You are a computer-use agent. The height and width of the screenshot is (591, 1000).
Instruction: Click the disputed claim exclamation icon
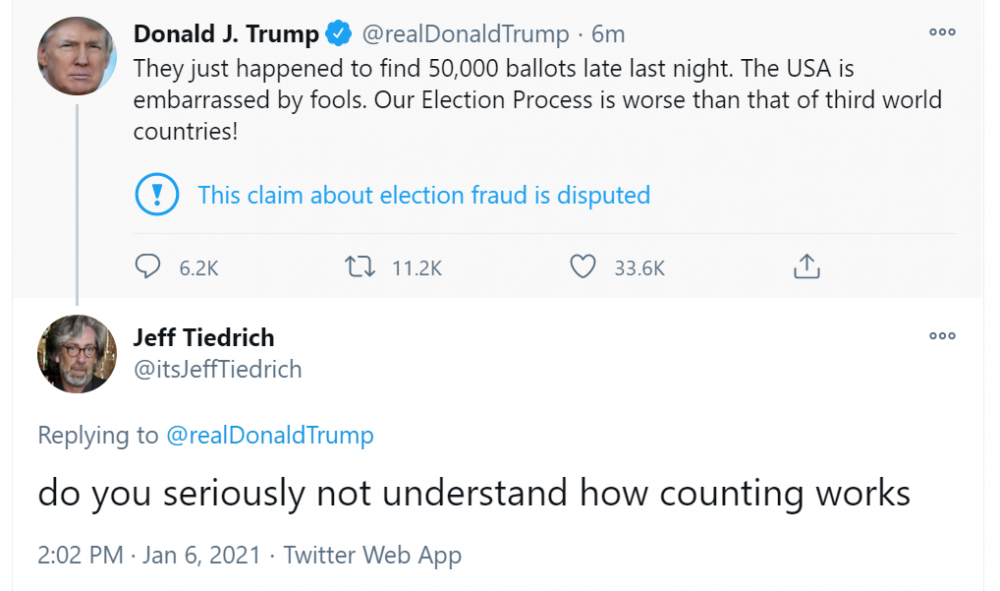[156, 194]
